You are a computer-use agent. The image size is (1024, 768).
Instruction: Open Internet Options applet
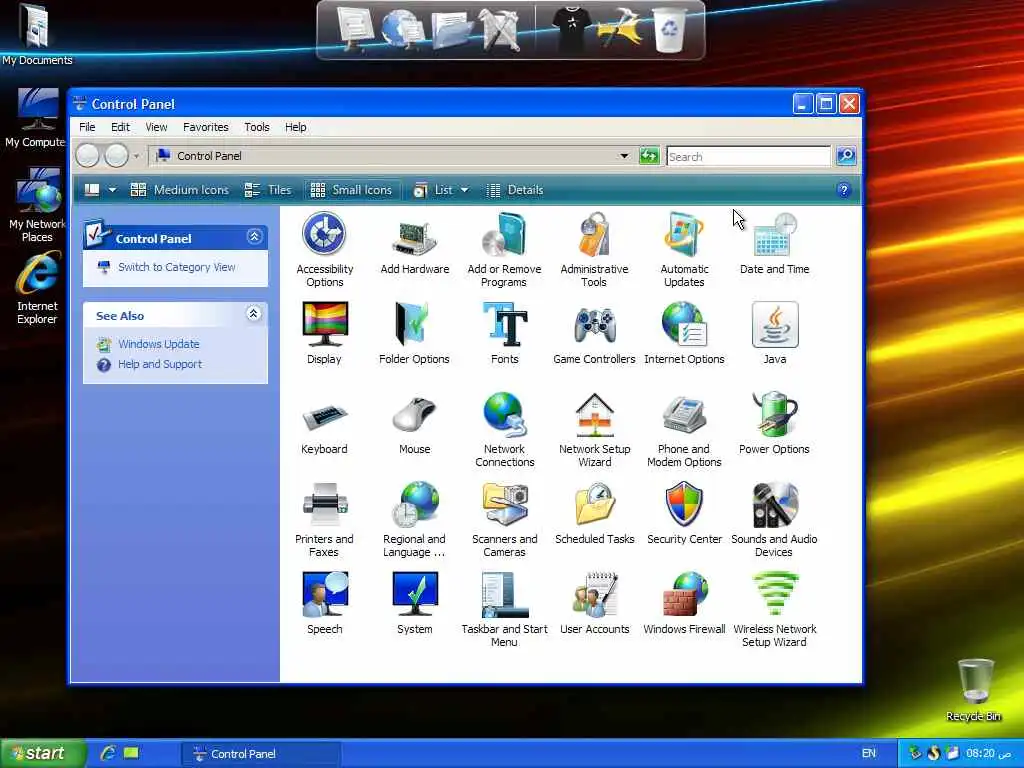tap(684, 333)
